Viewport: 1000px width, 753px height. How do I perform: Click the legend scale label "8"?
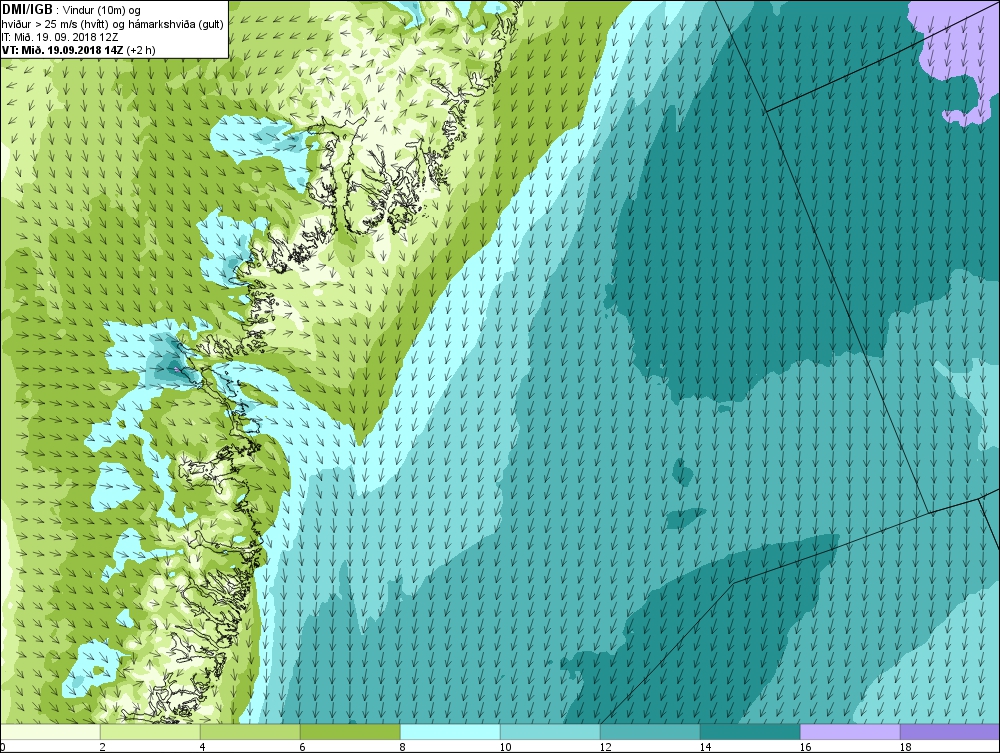[402, 747]
